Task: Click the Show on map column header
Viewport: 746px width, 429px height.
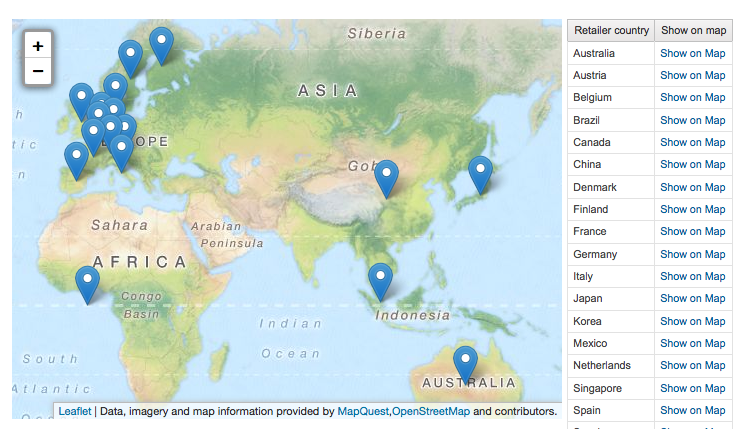Action: [x=694, y=30]
